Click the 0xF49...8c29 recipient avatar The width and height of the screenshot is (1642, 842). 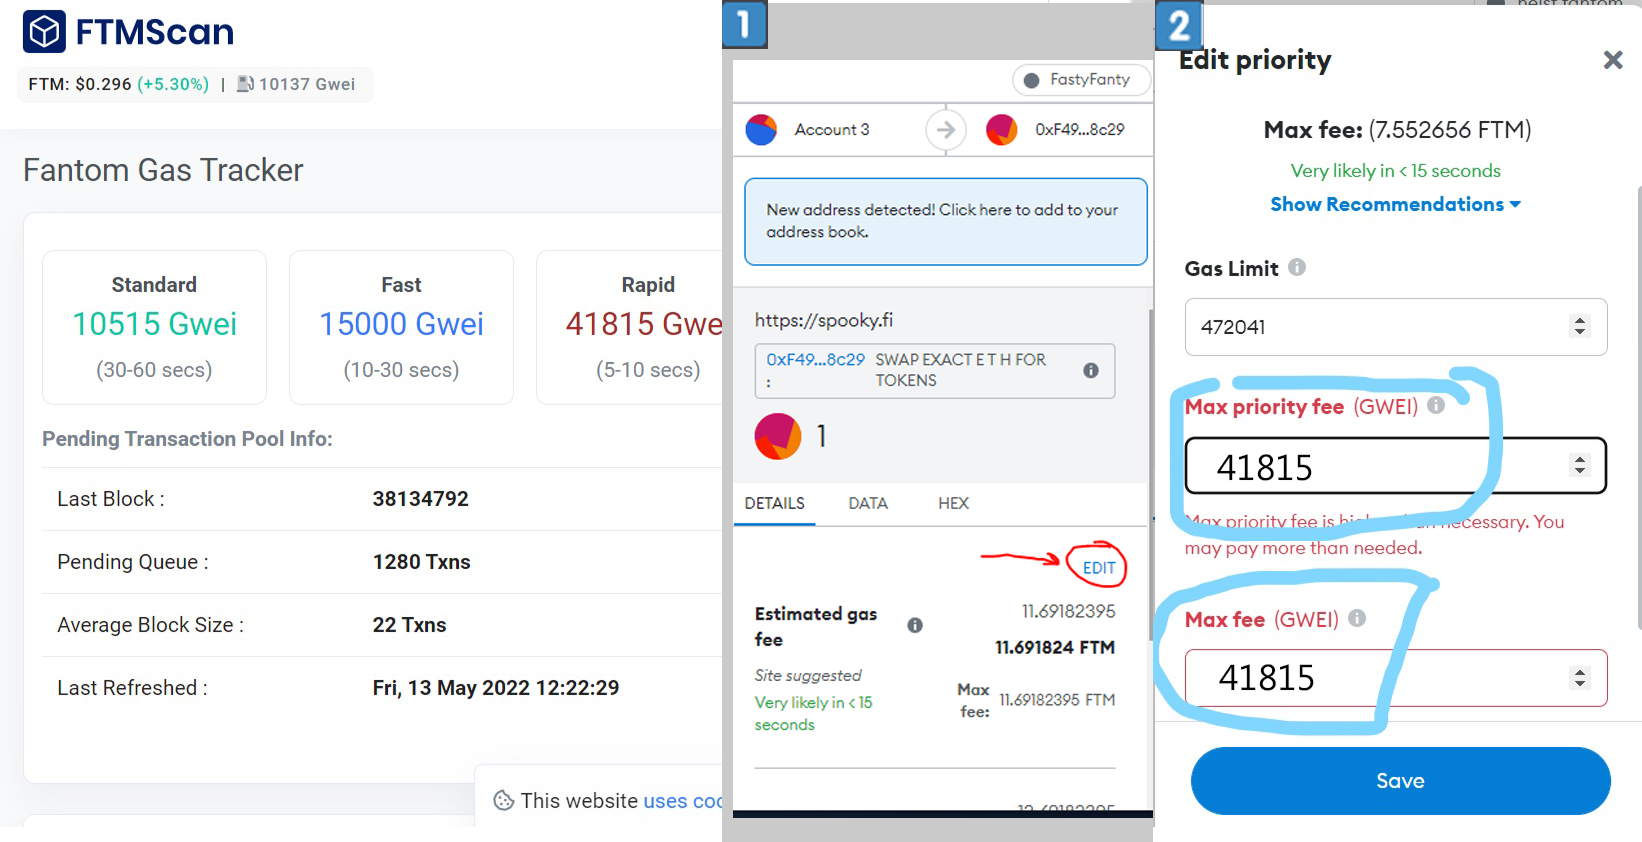tap(1001, 130)
